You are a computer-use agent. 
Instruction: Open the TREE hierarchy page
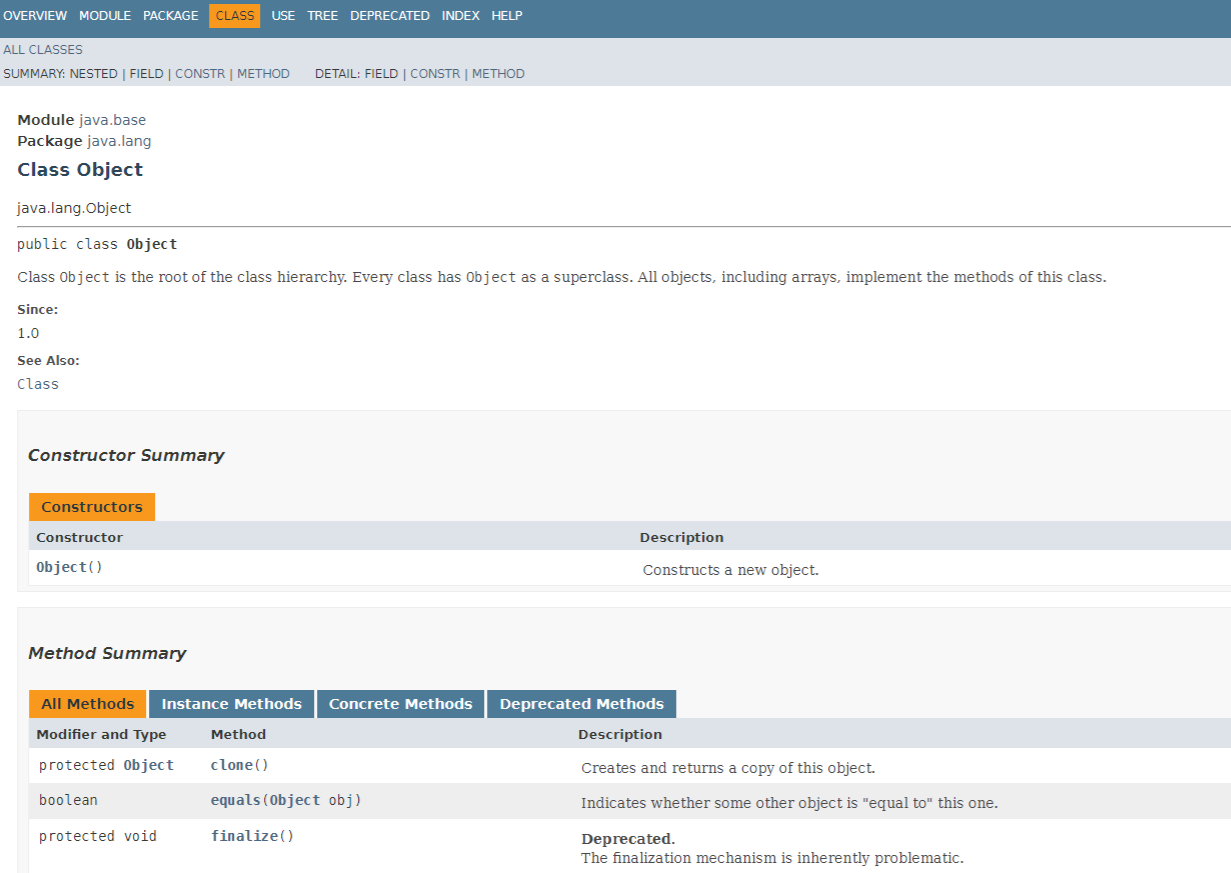click(322, 16)
